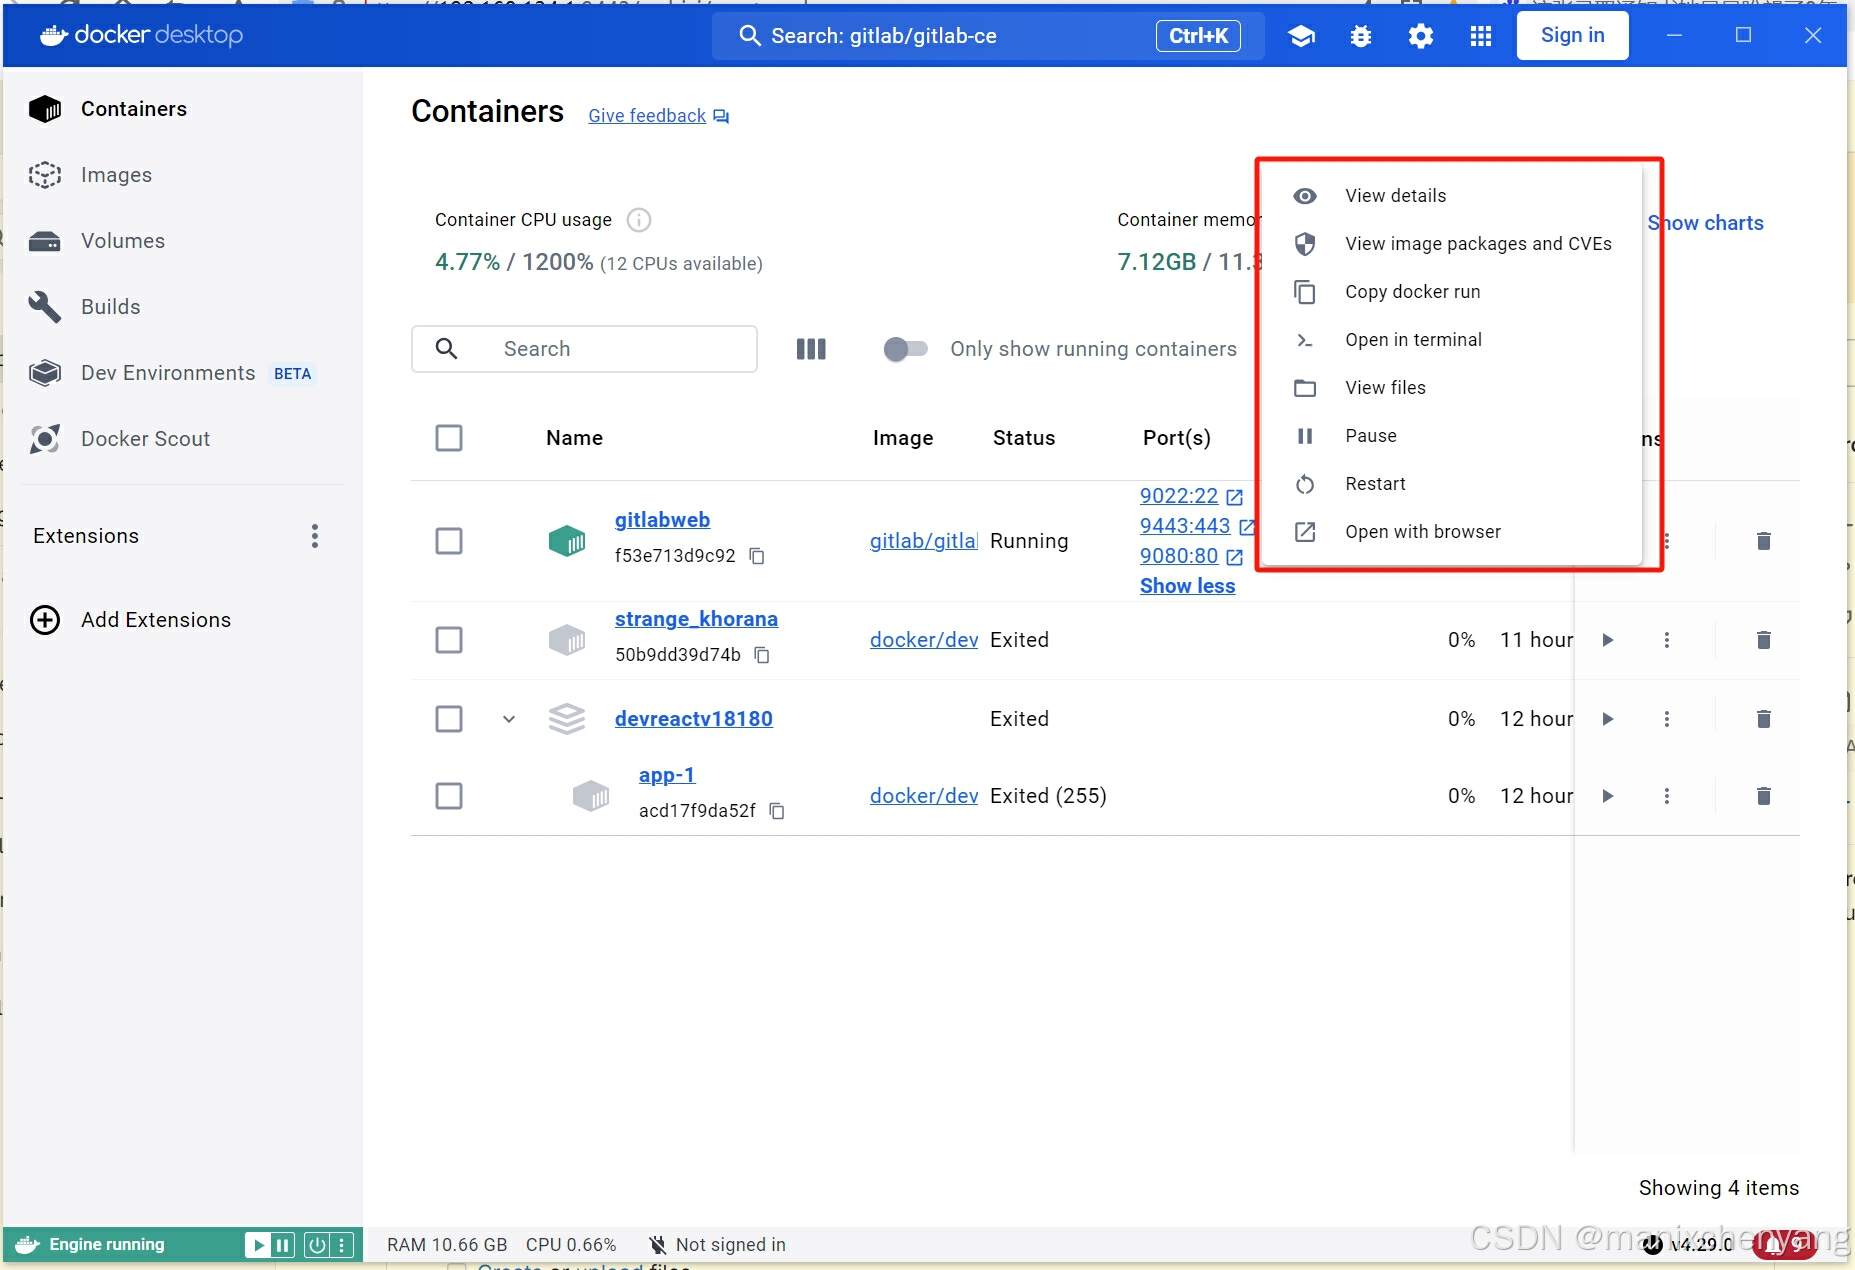The height and width of the screenshot is (1270, 1855).
Task: Click the Give feedback chat icon
Action: [x=722, y=117]
